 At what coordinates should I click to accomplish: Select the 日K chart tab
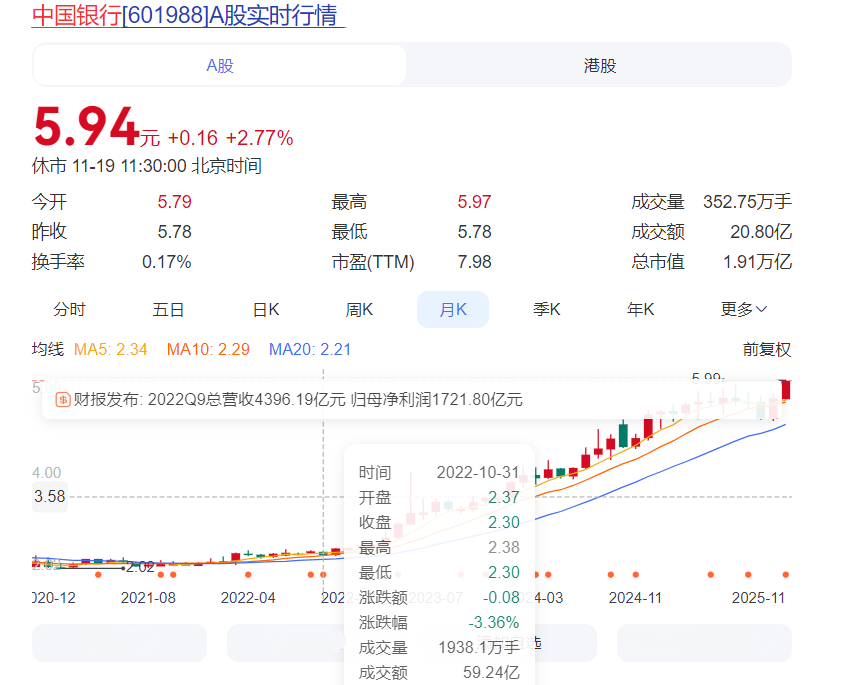click(266, 309)
